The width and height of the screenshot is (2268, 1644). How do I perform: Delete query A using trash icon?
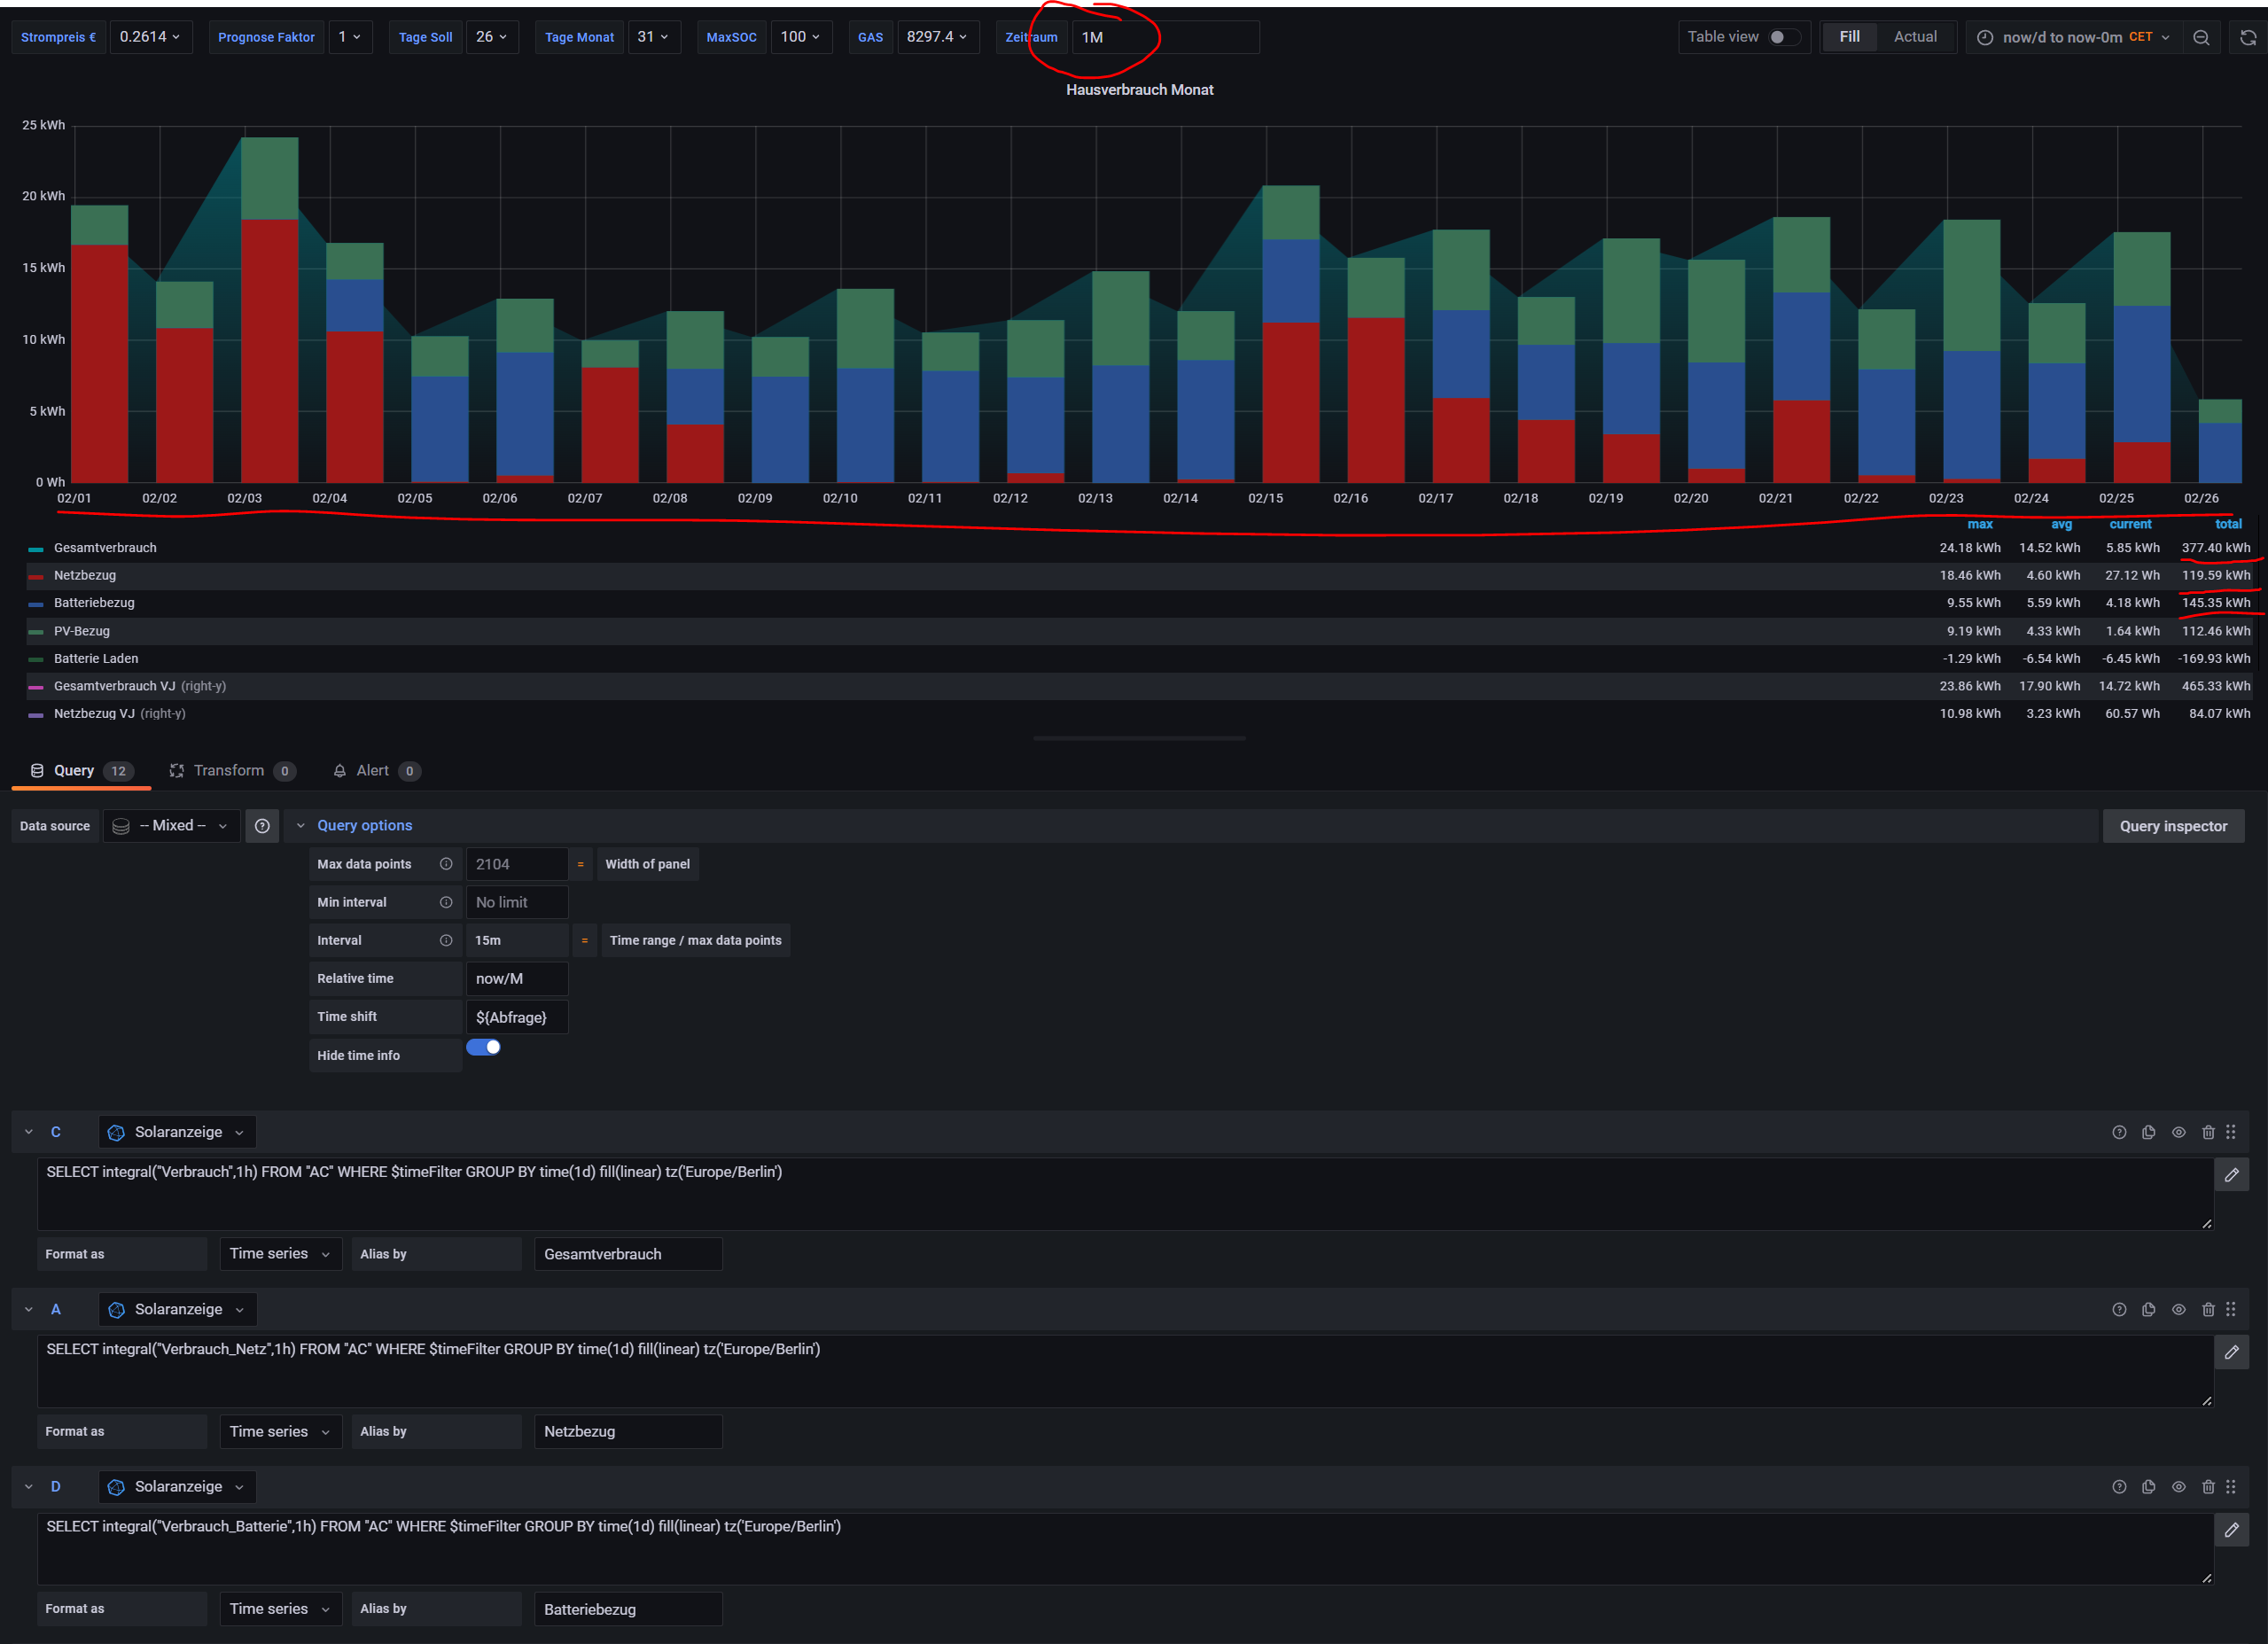click(2208, 1309)
